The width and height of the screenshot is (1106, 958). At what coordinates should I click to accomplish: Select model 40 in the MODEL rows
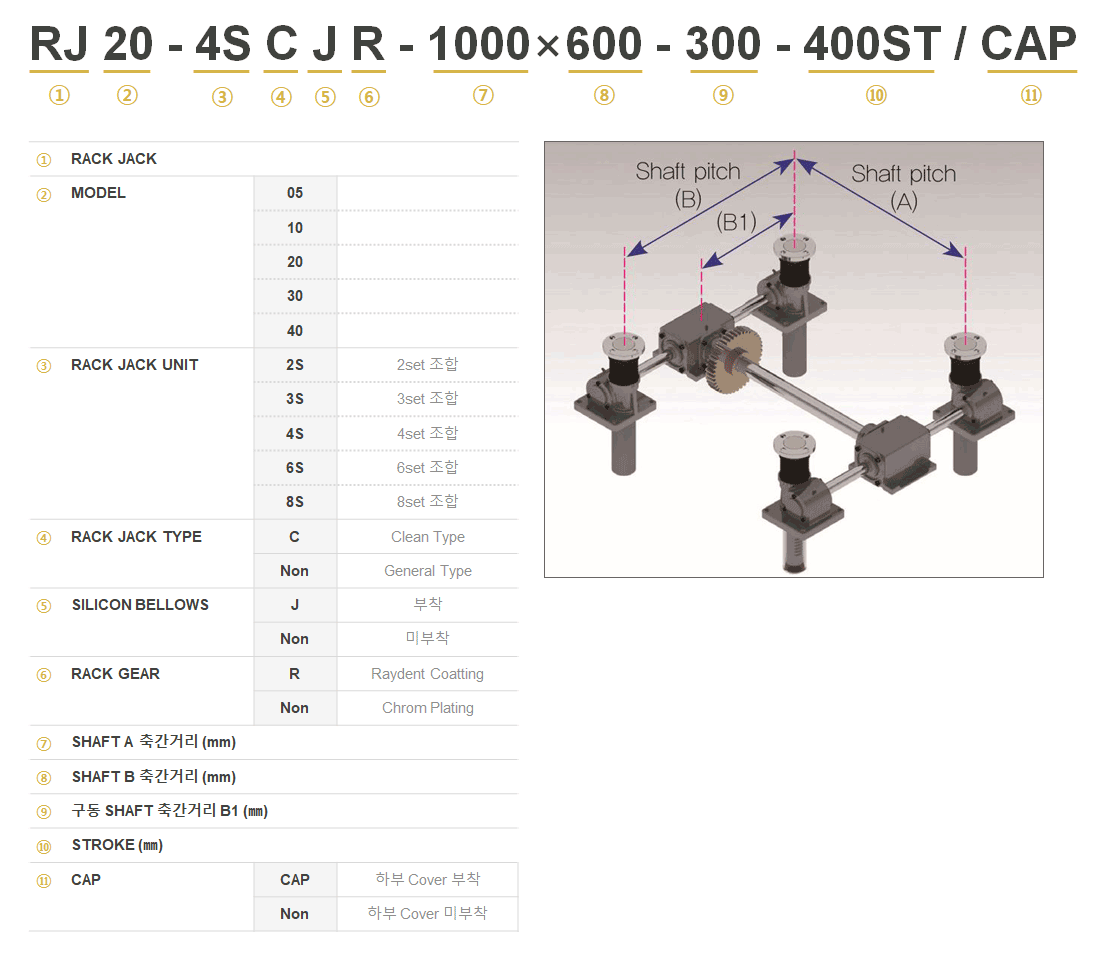click(x=295, y=331)
